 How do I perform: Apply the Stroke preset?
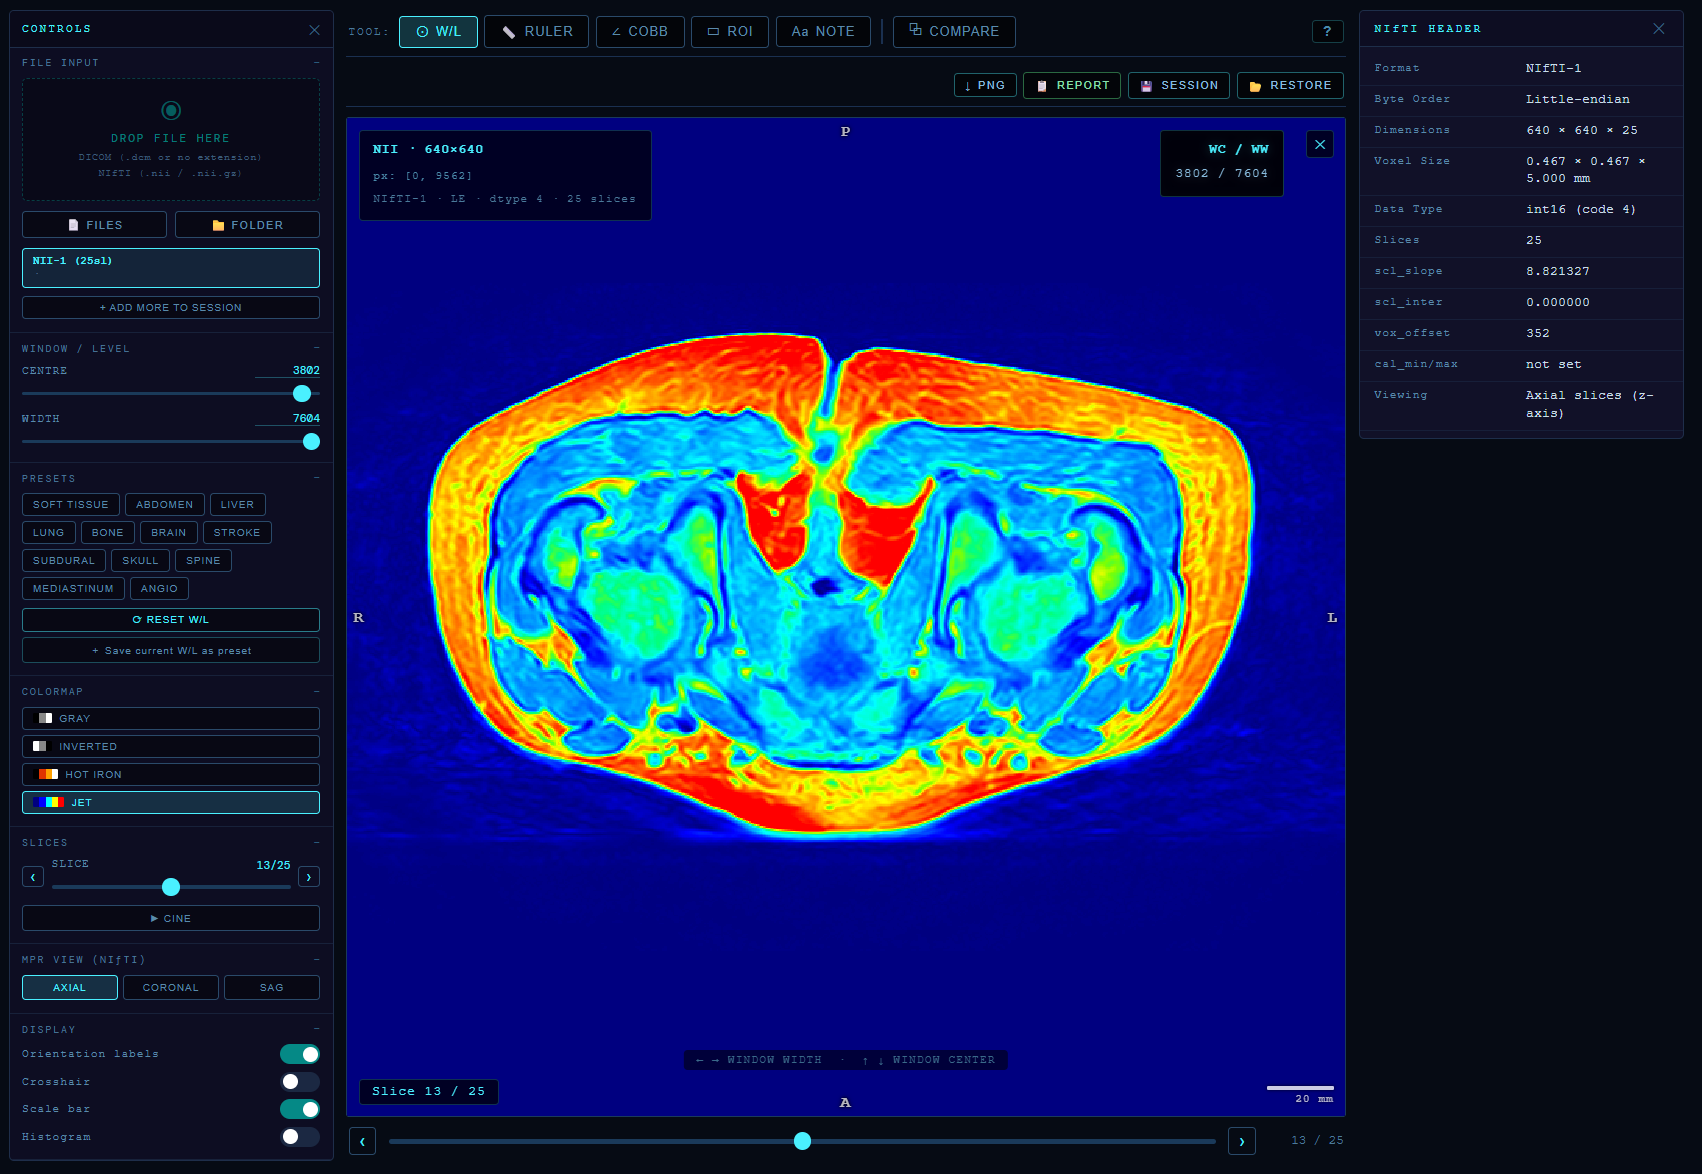[237, 533]
